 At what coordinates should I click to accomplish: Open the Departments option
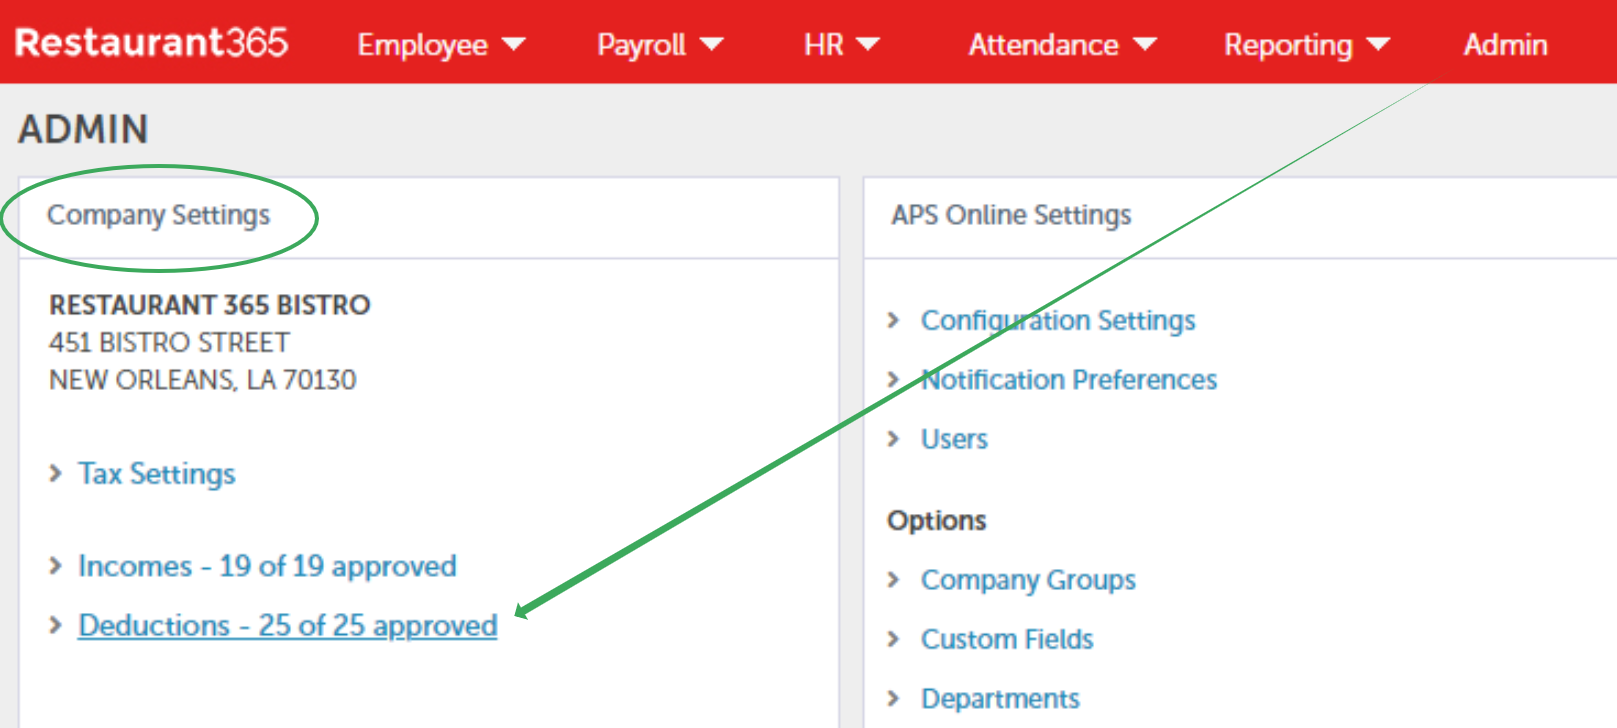[1000, 698]
